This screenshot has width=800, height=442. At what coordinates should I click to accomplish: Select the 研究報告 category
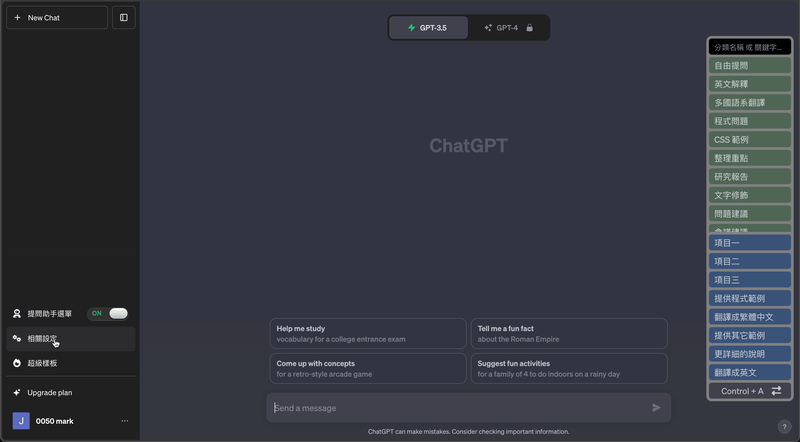(749, 177)
